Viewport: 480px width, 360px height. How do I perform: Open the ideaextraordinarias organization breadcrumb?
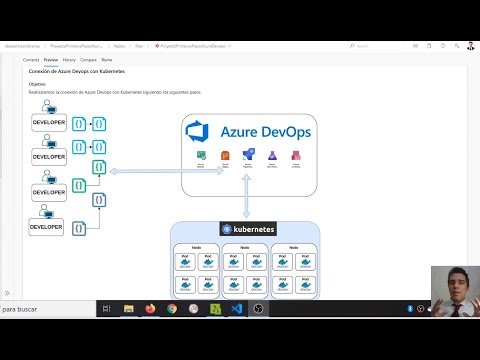tap(22, 46)
